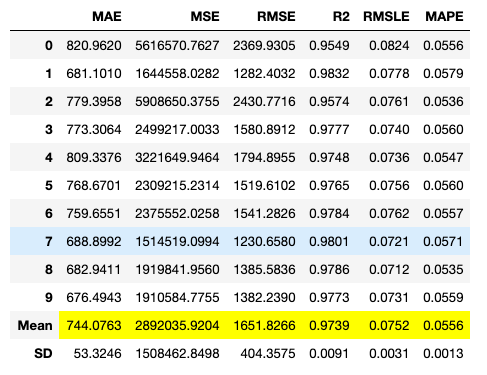Click RMSLE value 0.0740
Image resolution: width=487 pixels, height=375 pixels.
(x=389, y=129)
